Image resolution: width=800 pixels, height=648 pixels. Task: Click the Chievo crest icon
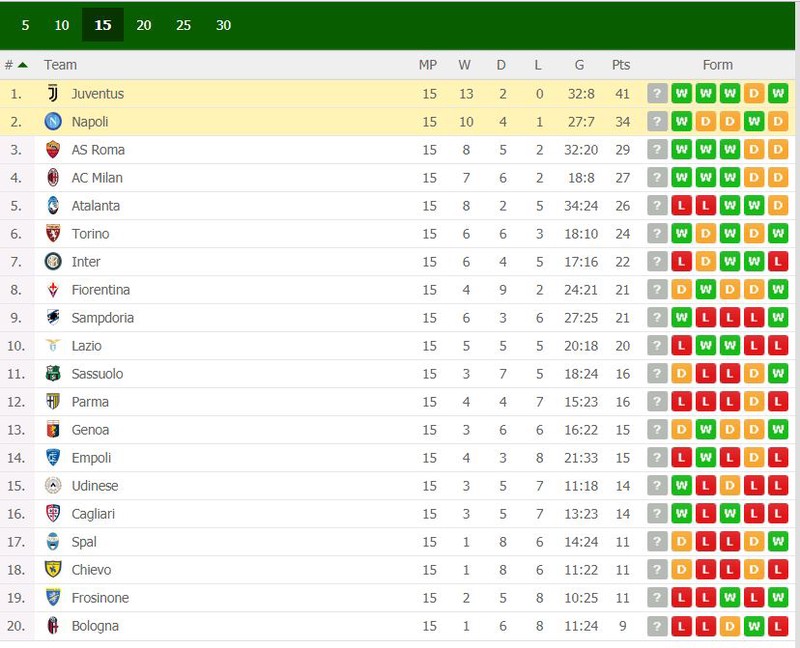click(x=53, y=569)
